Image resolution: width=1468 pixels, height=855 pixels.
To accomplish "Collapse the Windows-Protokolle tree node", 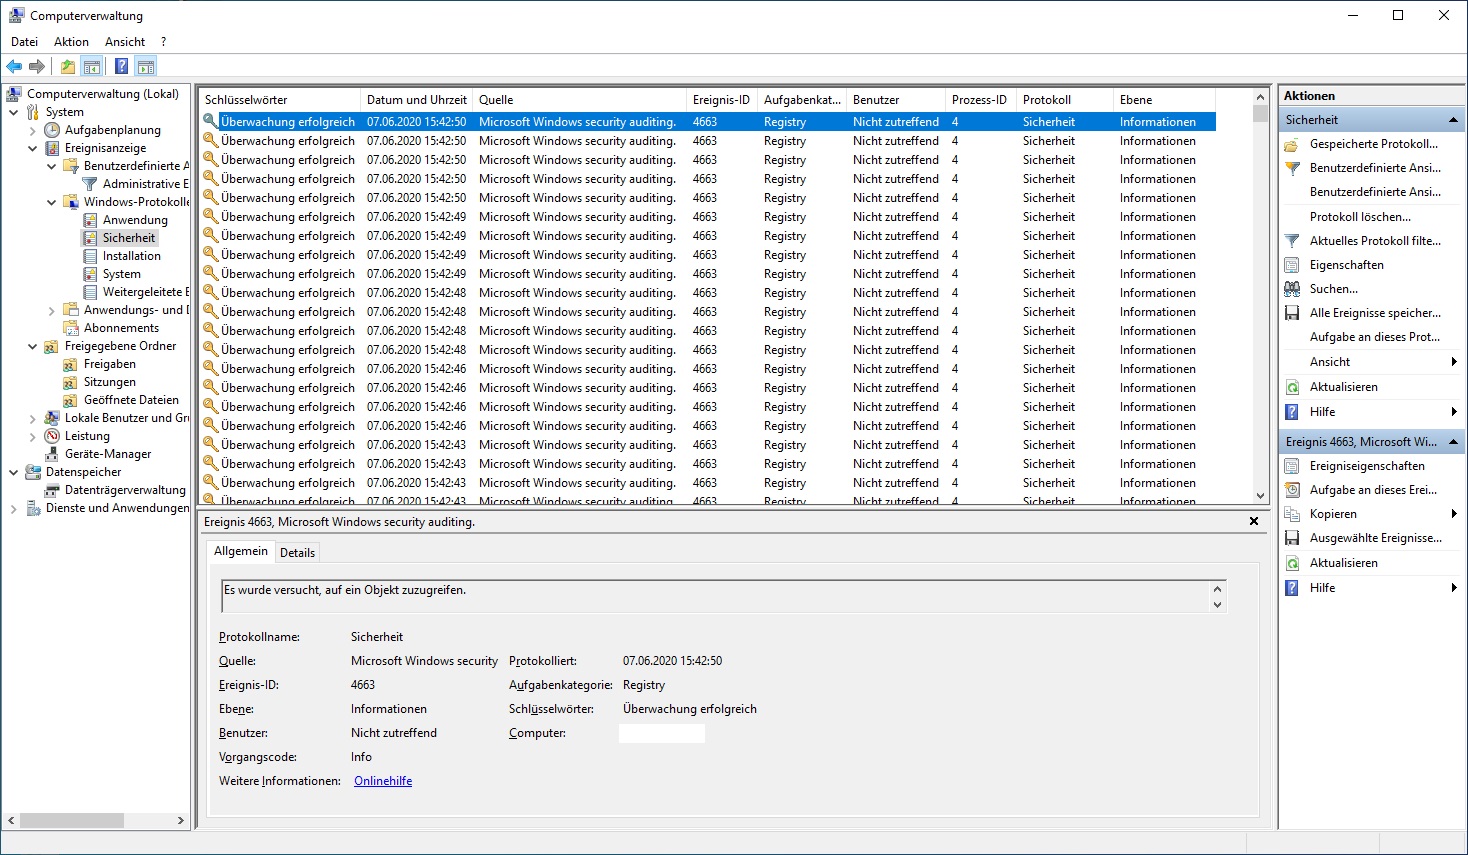I will (x=52, y=202).
